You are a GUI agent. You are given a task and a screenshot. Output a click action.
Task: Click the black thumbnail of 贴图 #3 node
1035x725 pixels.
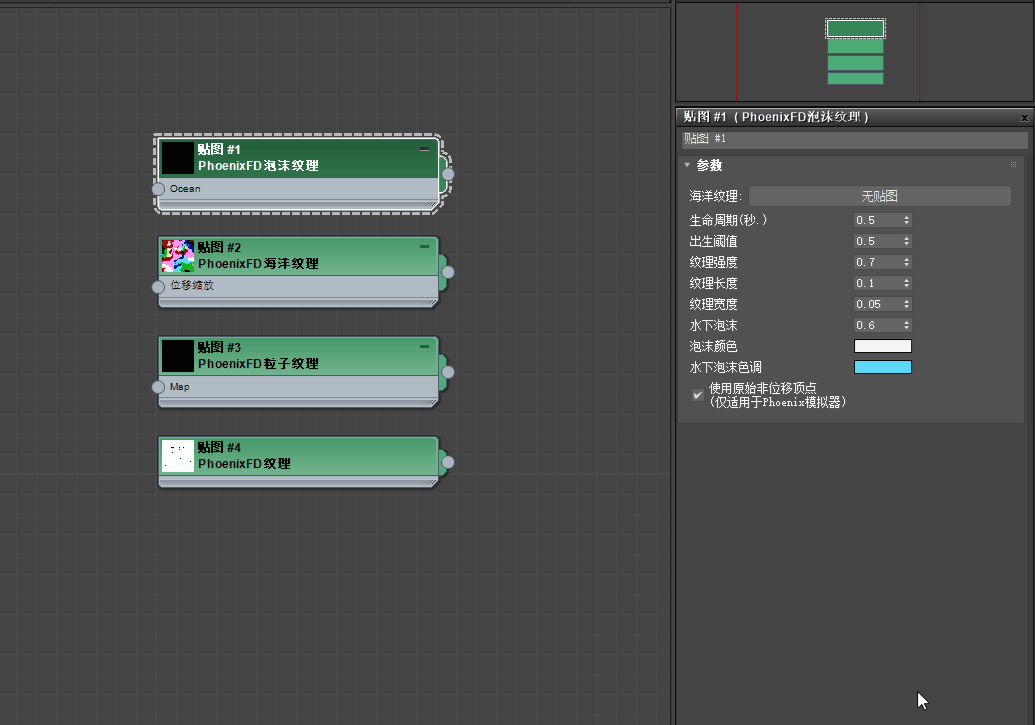click(178, 356)
